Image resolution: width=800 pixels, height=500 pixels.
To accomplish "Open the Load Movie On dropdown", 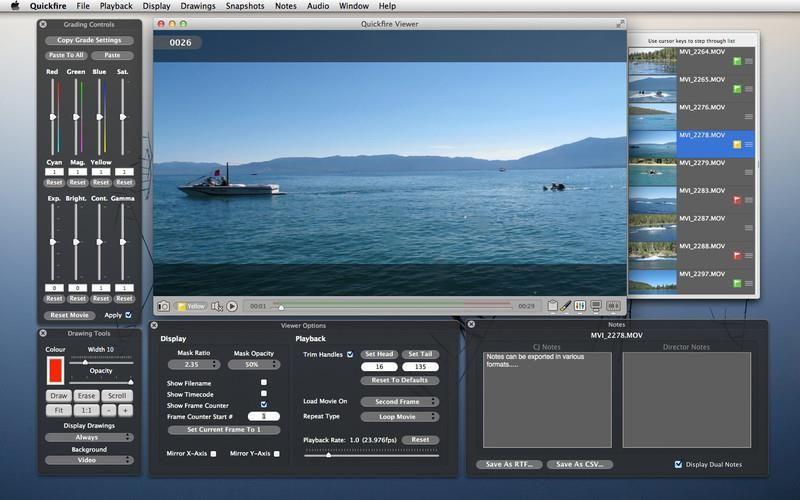I will point(399,402).
